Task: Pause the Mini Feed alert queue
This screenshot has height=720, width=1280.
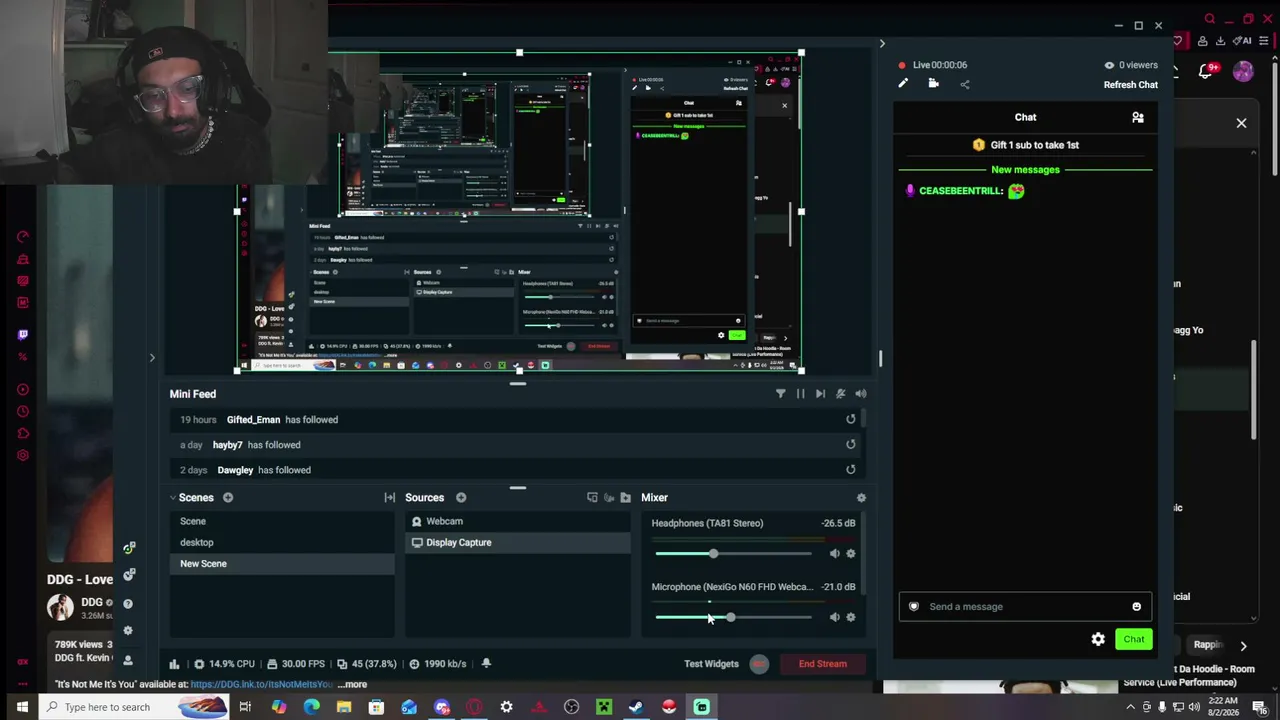Action: 800,394
